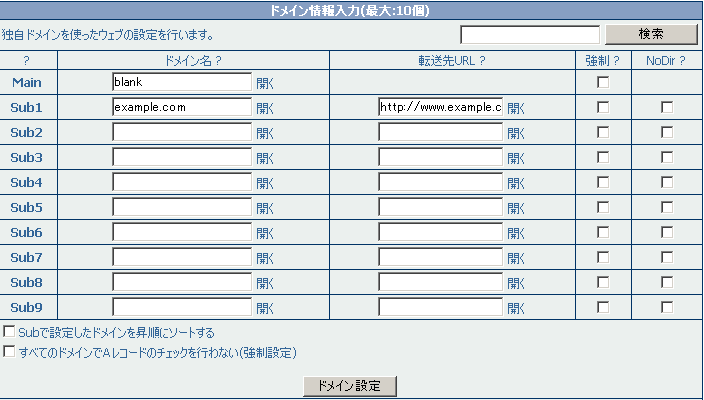Click the Sub3 domain name field
The image size is (704, 400).
182,157
